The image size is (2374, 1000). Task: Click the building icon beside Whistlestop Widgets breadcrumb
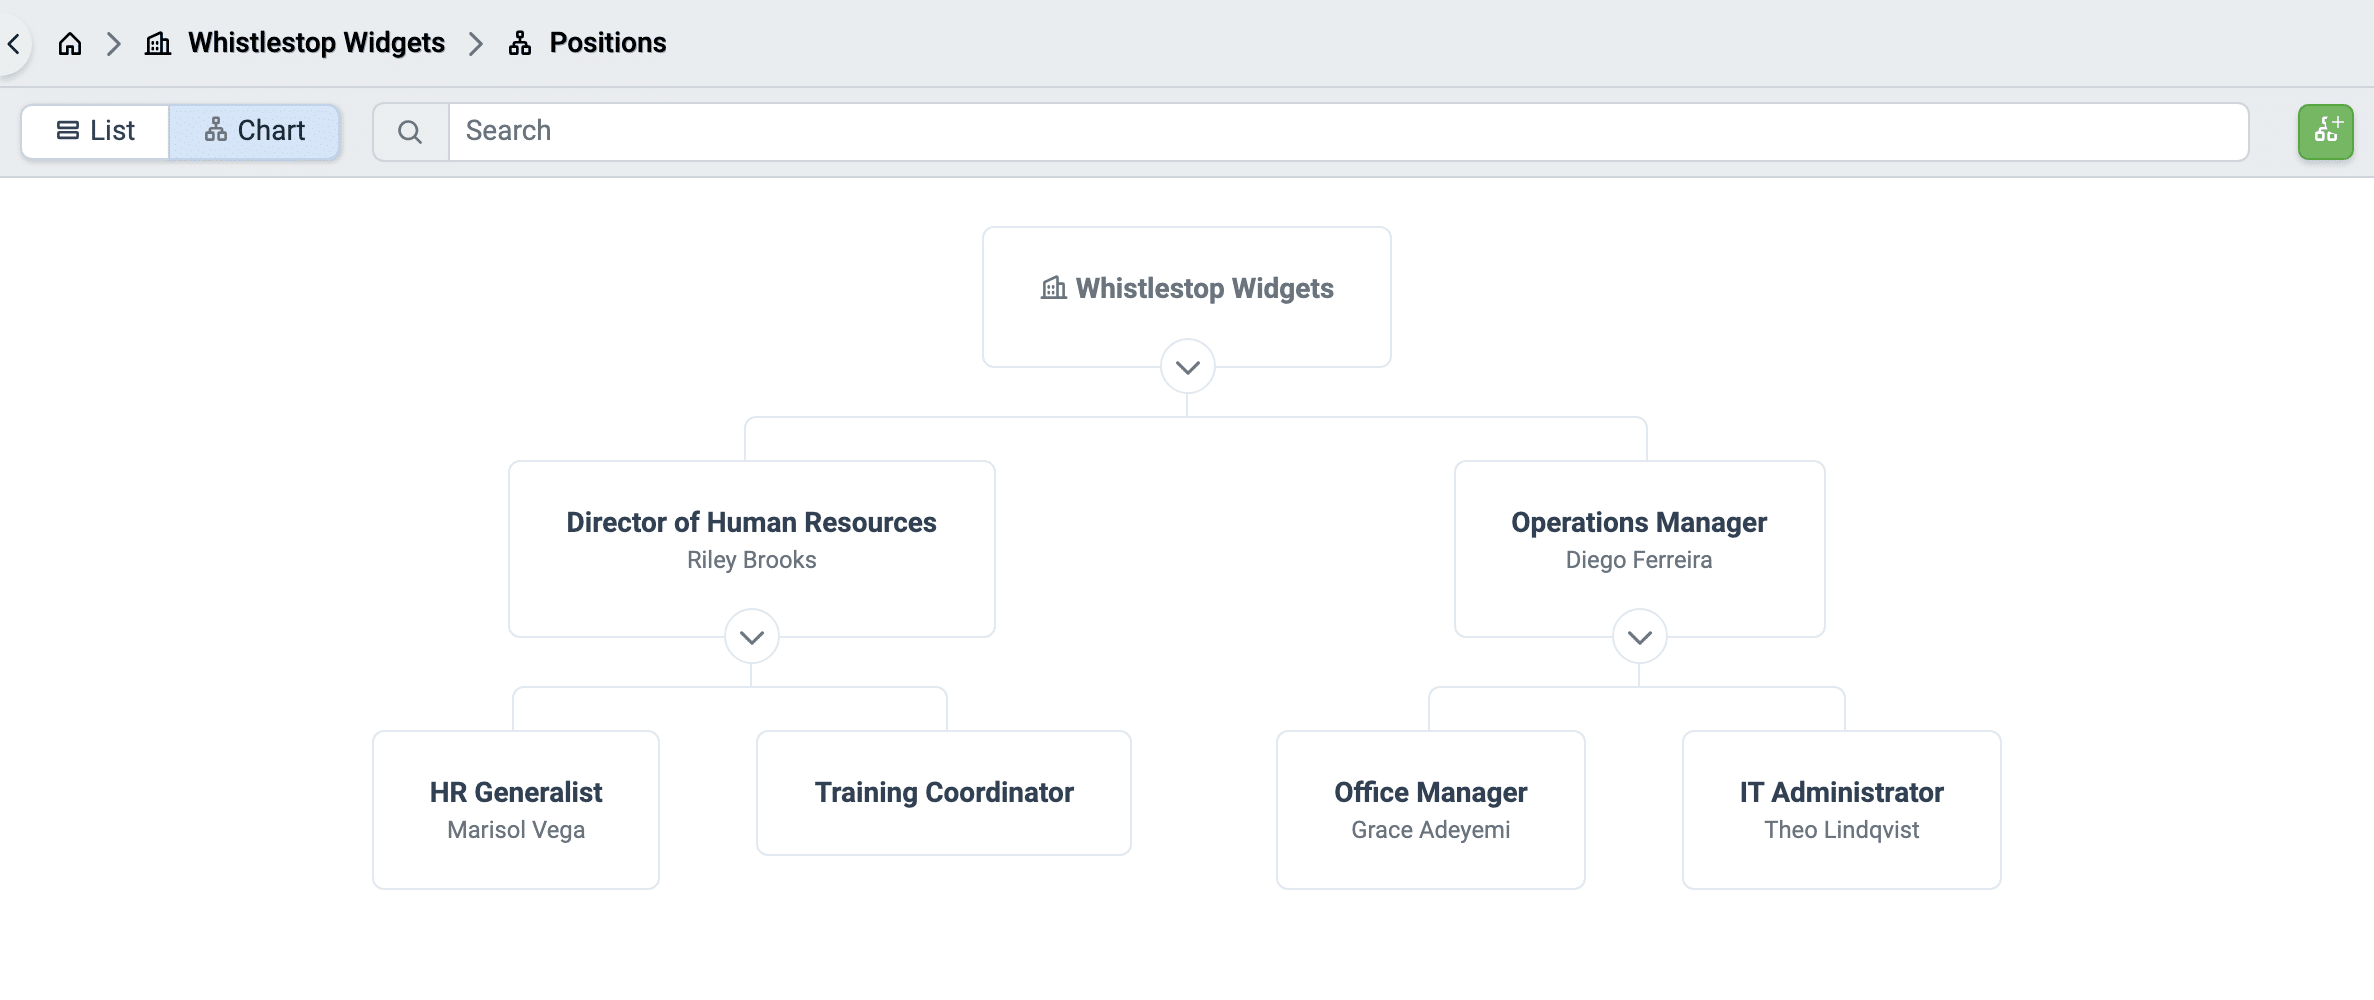(x=158, y=44)
